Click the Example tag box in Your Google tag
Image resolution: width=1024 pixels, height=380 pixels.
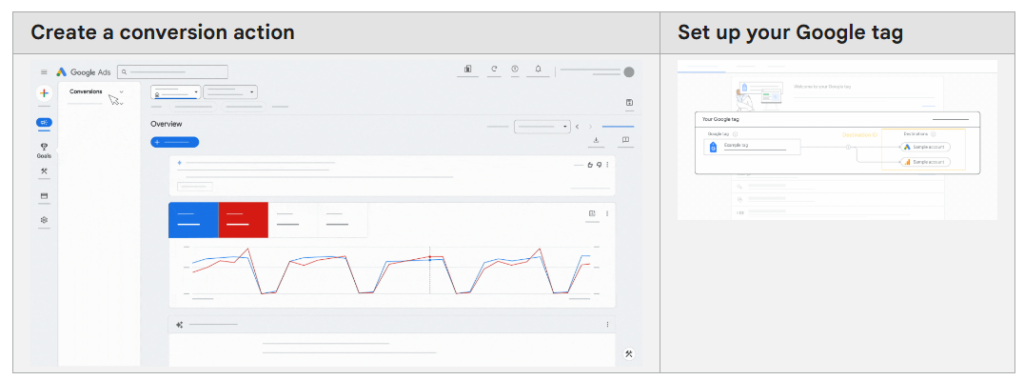pyautogui.click(x=752, y=147)
